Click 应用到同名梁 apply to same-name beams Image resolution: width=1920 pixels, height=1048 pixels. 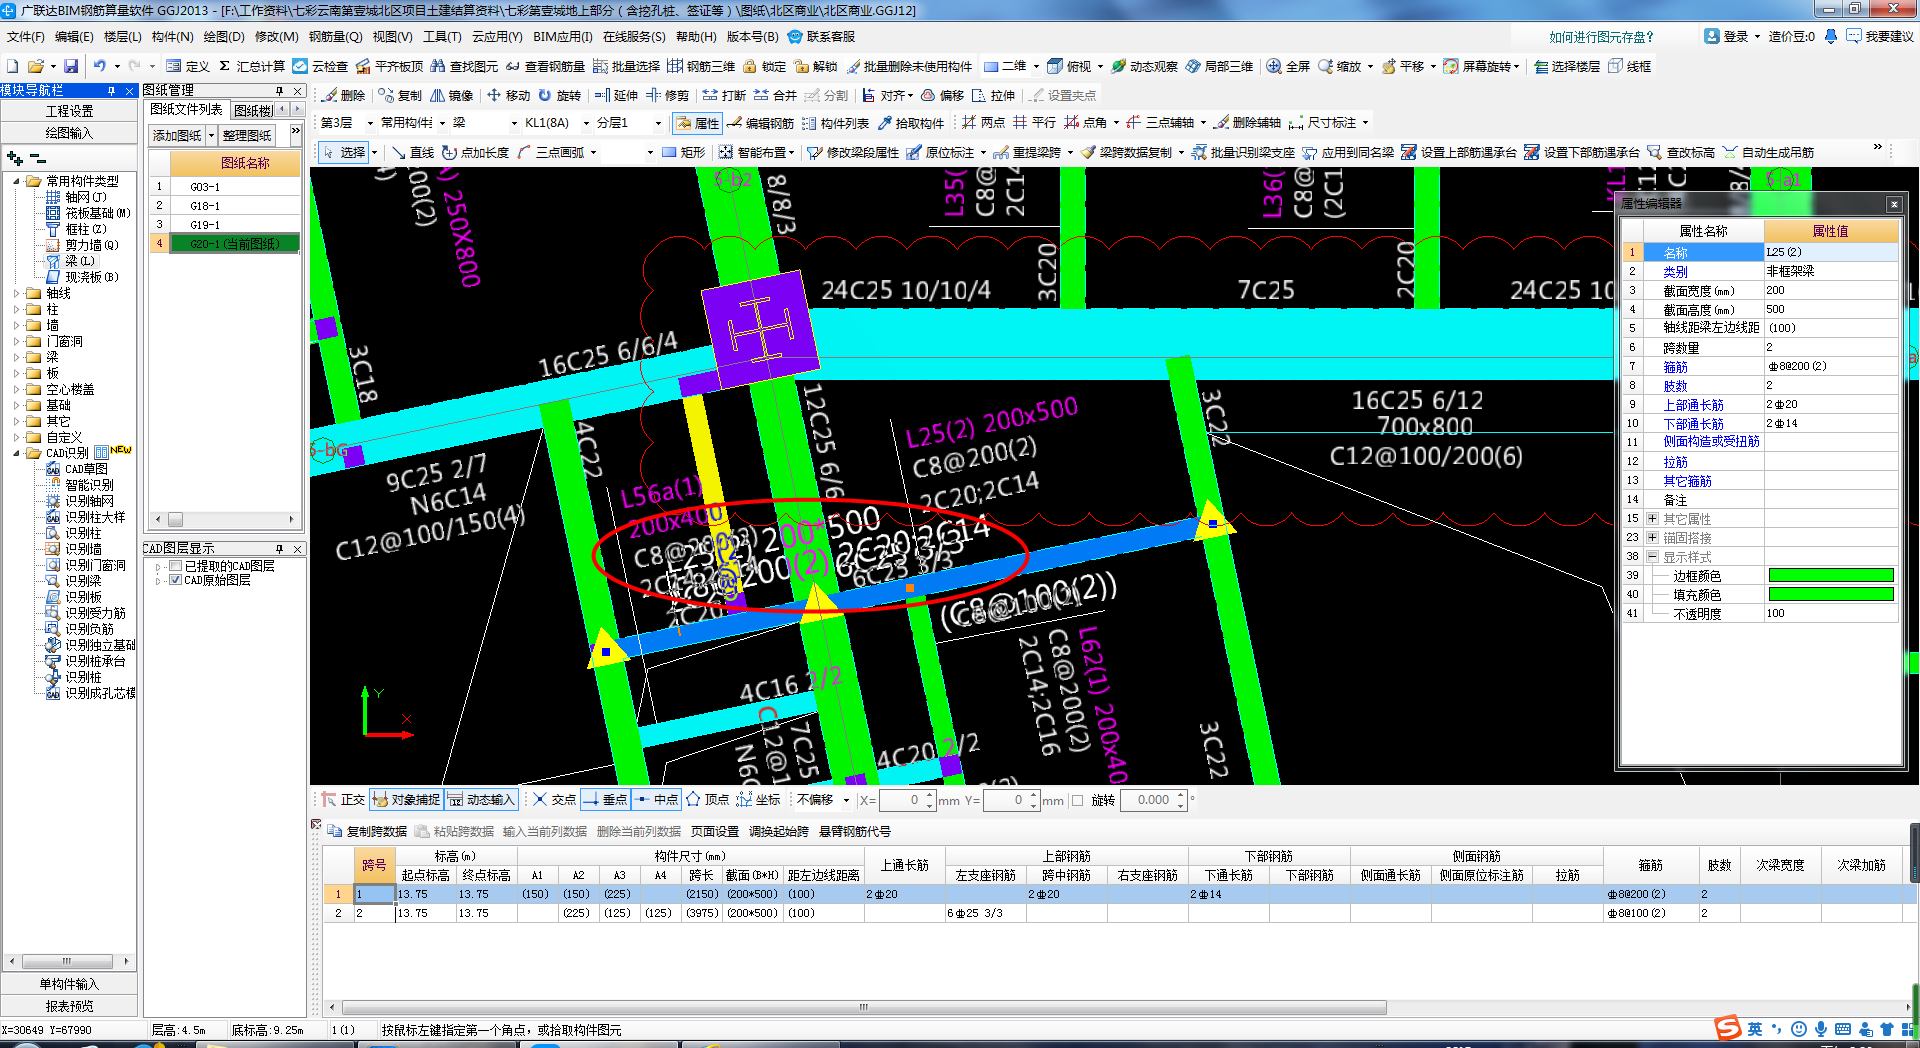click(1348, 152)
